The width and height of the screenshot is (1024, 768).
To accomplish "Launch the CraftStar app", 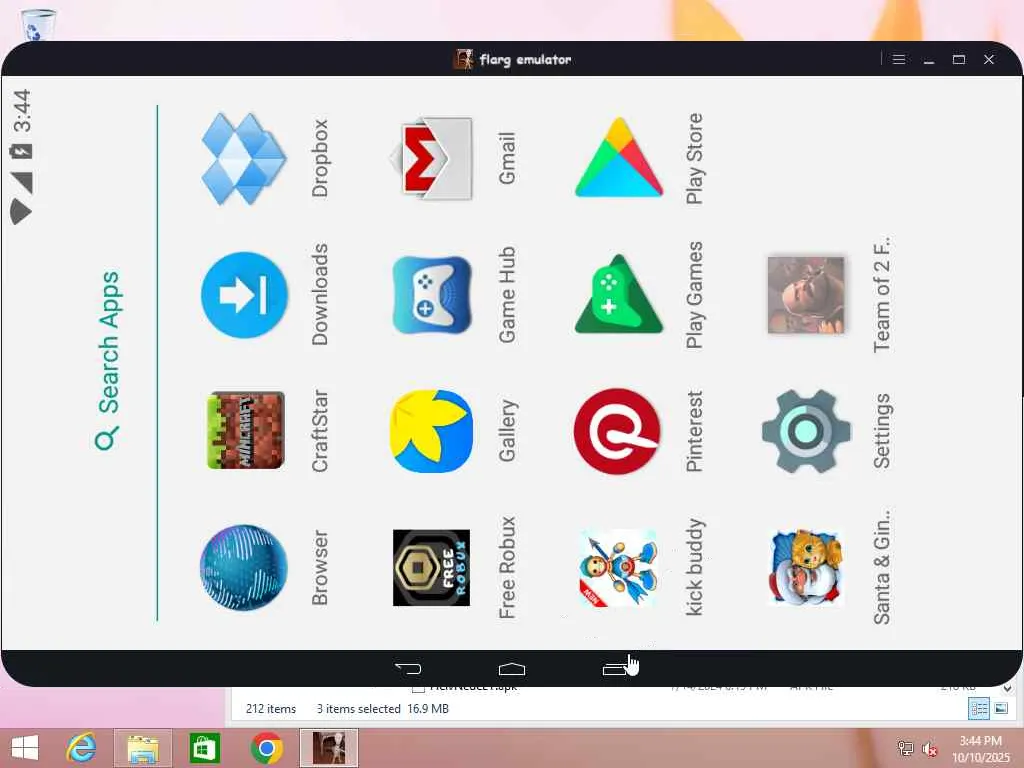I will tap(246, 430).
